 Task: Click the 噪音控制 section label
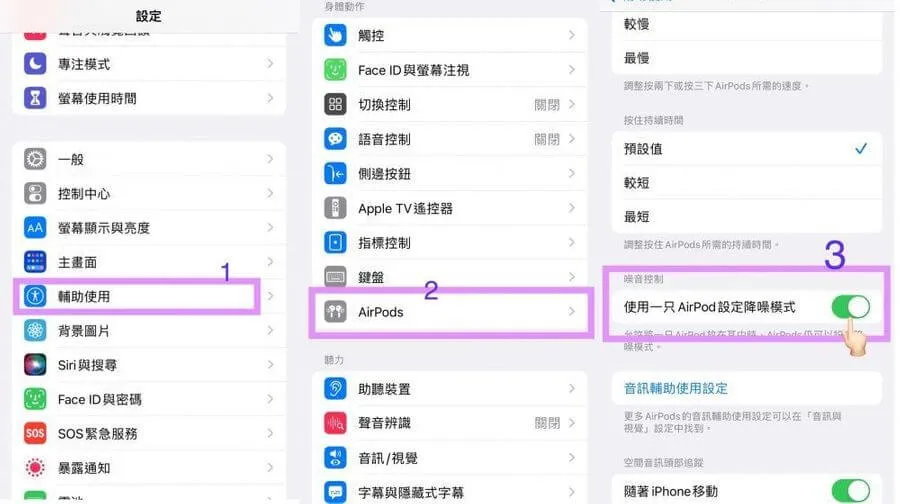click(643, 279)
